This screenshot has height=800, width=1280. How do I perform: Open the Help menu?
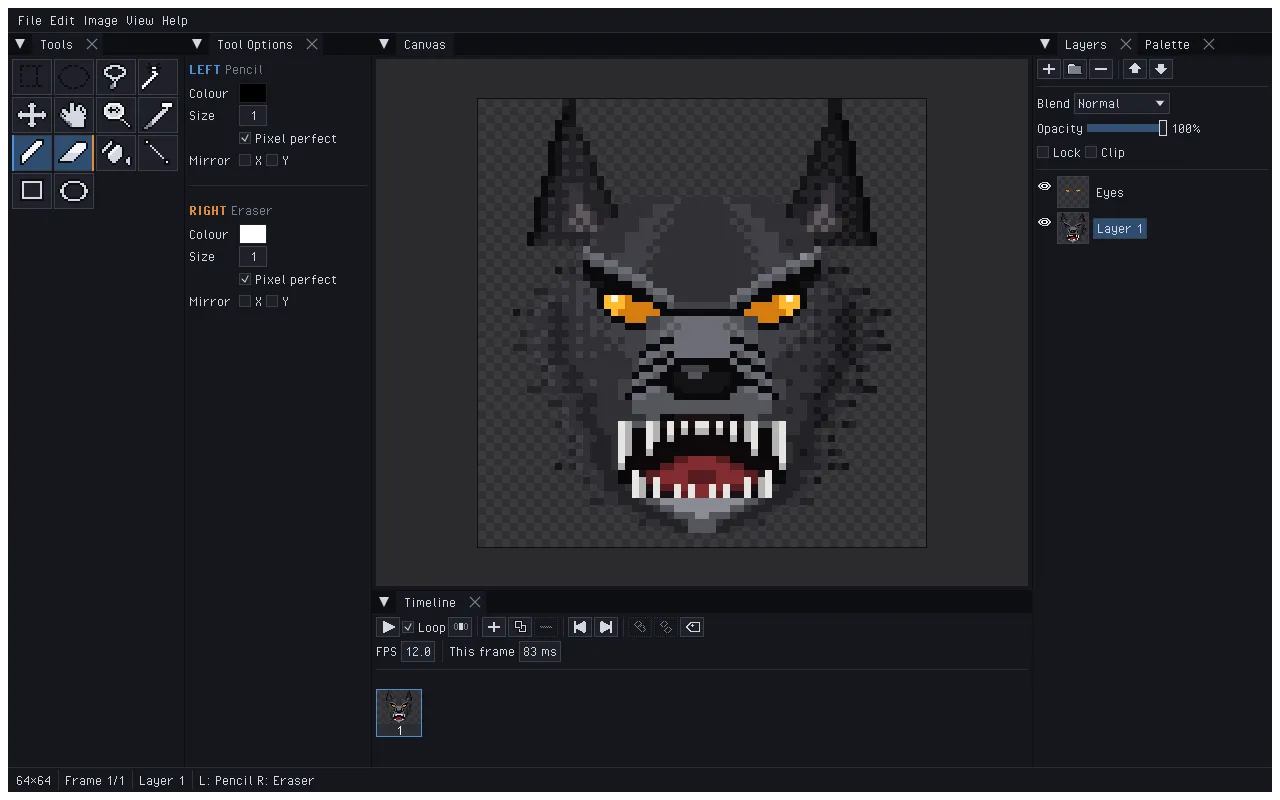pyautogui.click(x=175, y=20)
